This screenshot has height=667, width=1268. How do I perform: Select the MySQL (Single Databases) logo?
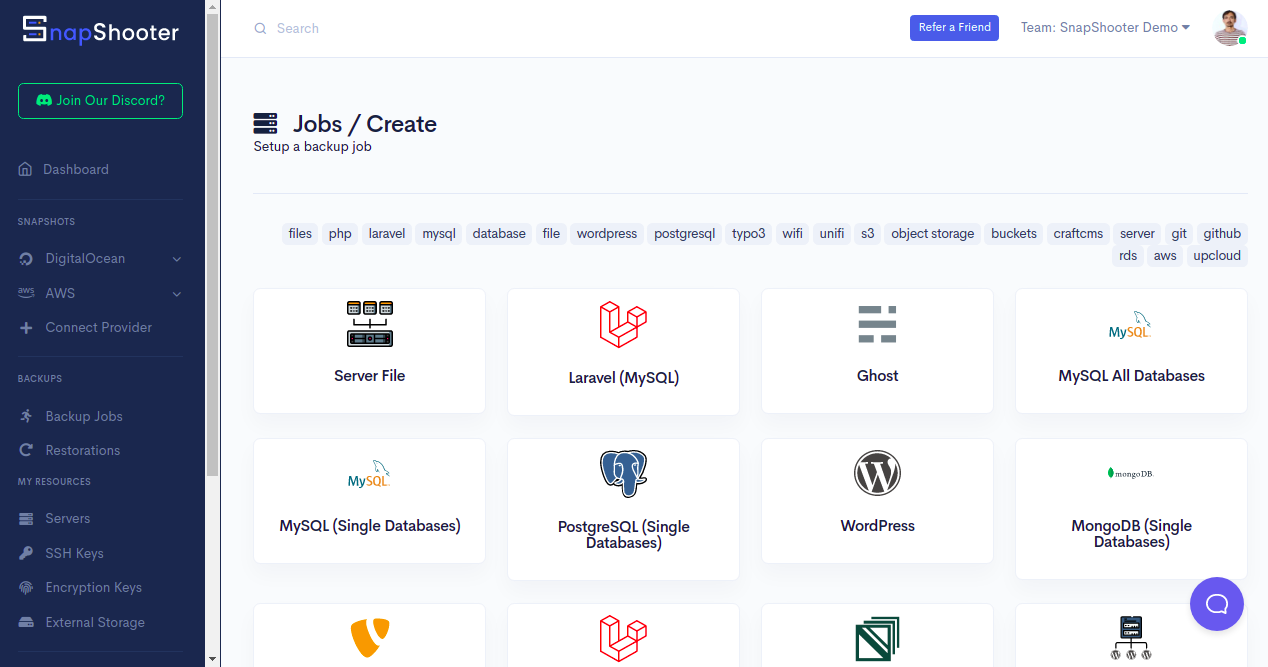coord(369,475)
